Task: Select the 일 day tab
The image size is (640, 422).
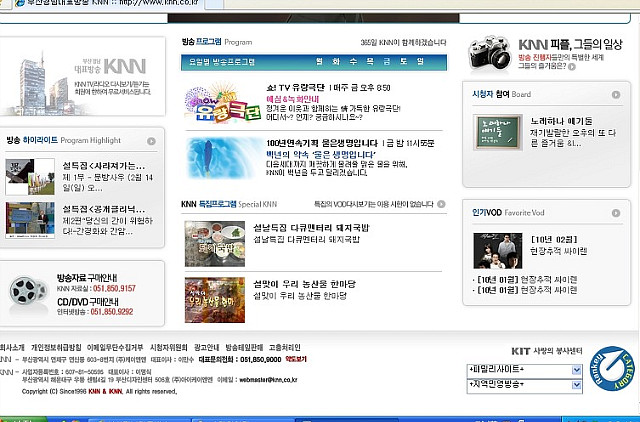Action: [x=420, y=62]
